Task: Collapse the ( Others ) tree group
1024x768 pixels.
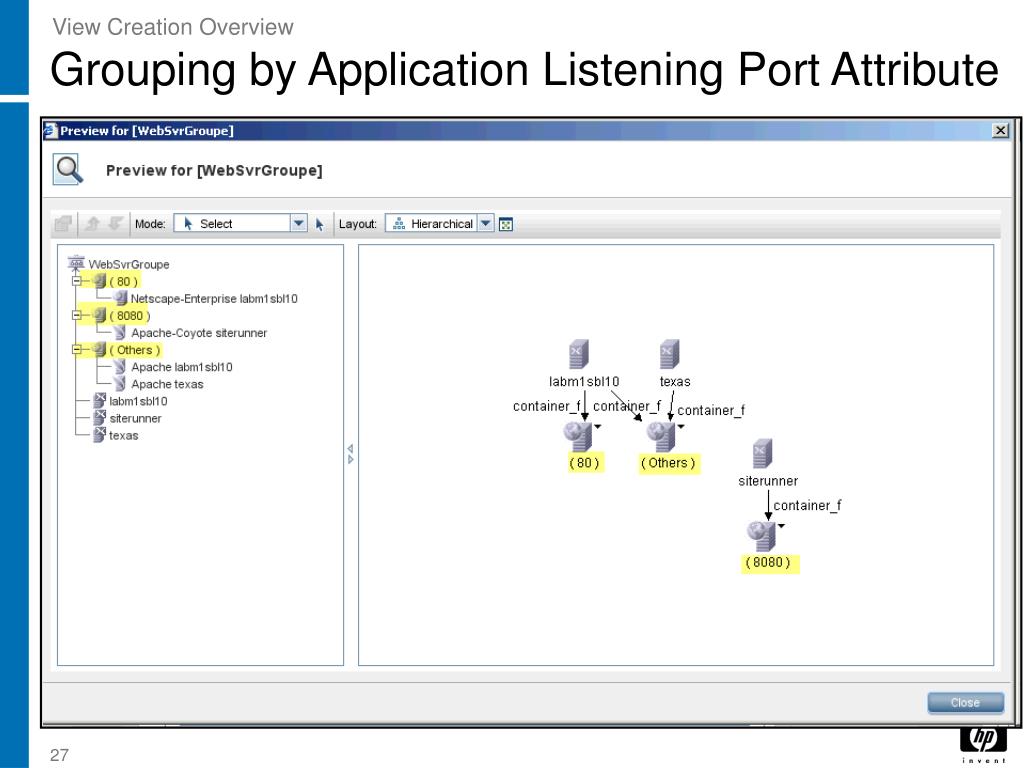Action: 76,349
